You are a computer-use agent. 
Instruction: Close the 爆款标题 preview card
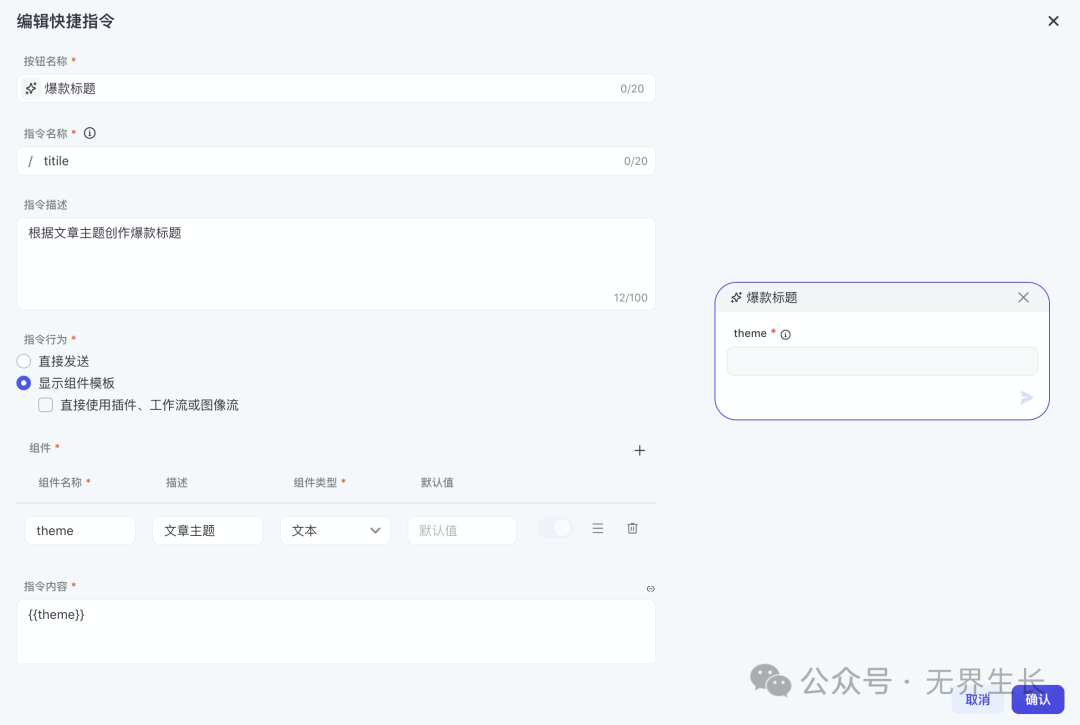pyautogui.click(x=1024, y=297)
